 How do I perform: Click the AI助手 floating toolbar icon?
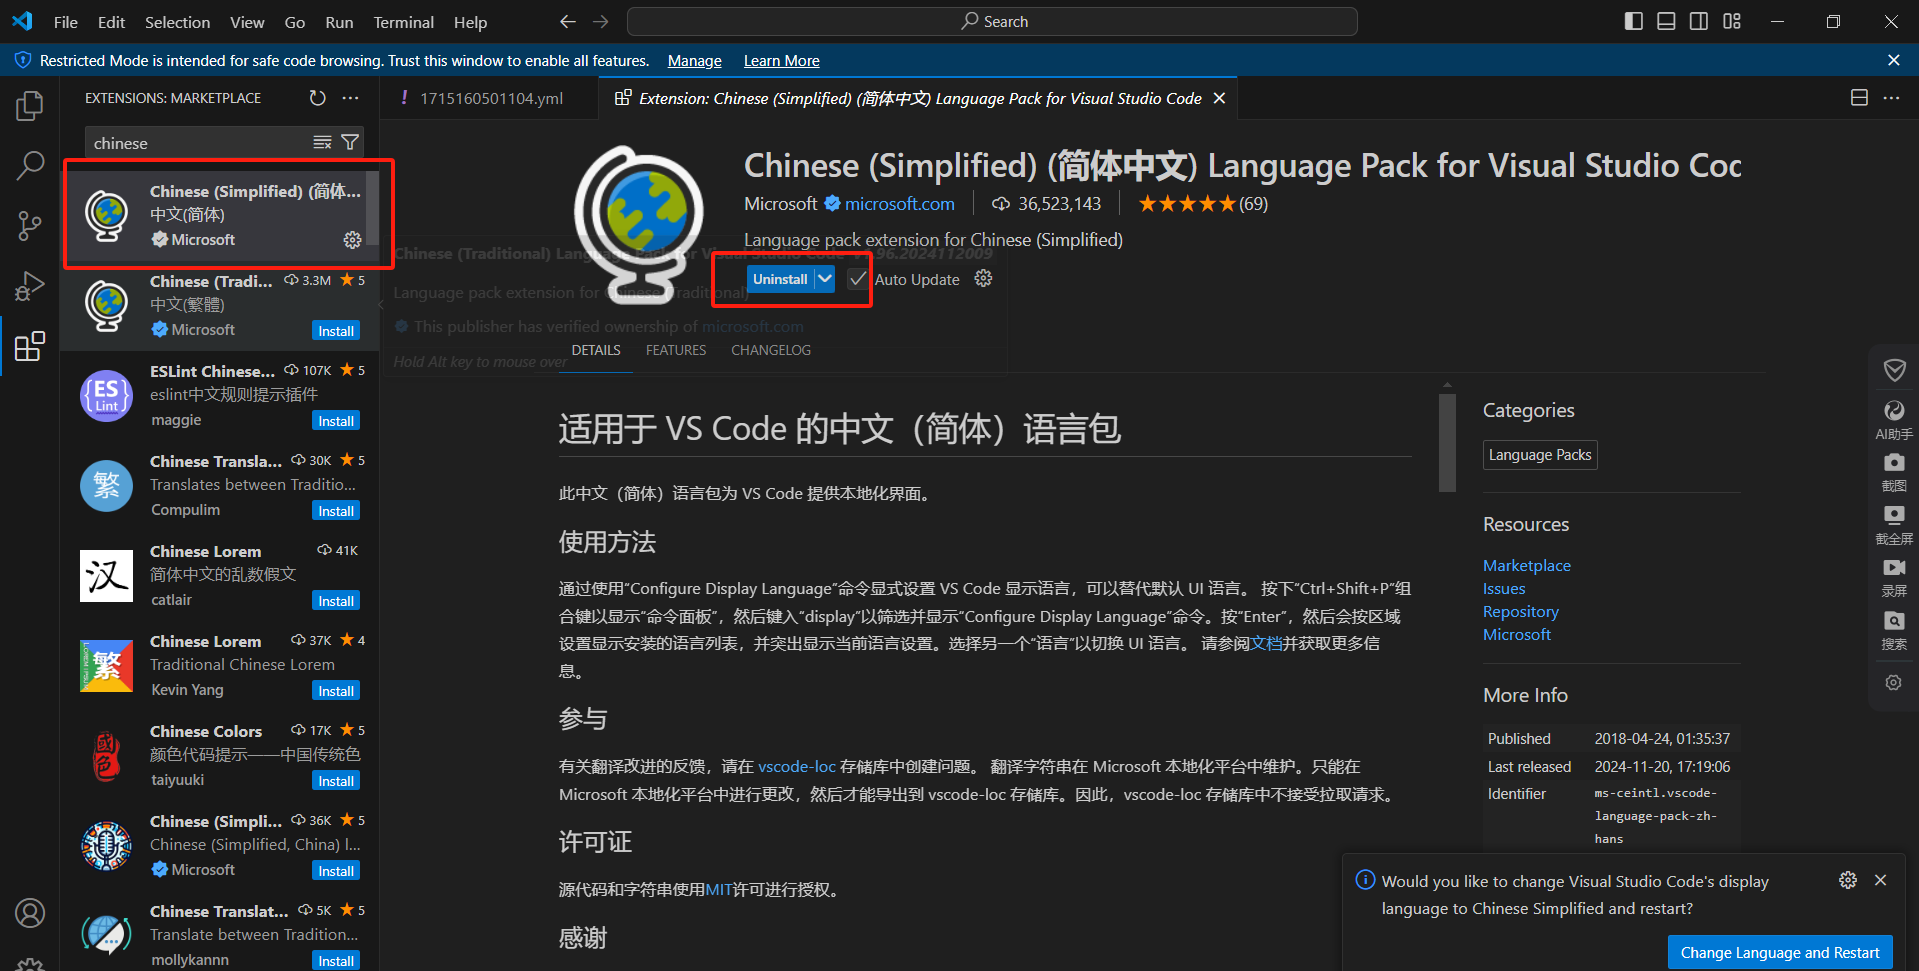(1894, 420)
